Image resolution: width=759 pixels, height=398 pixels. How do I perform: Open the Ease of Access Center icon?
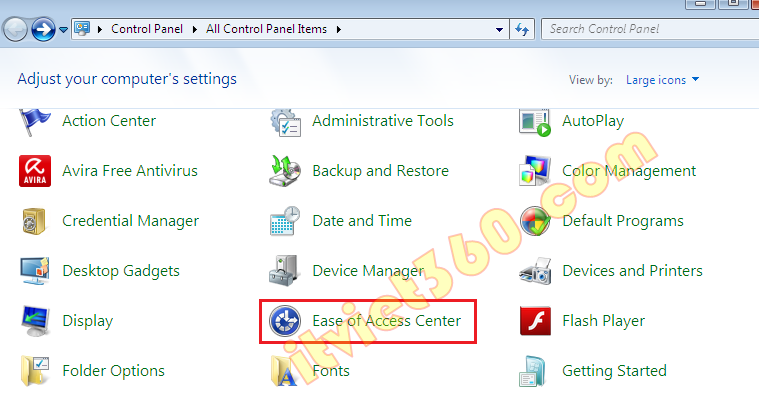(285, 321)
